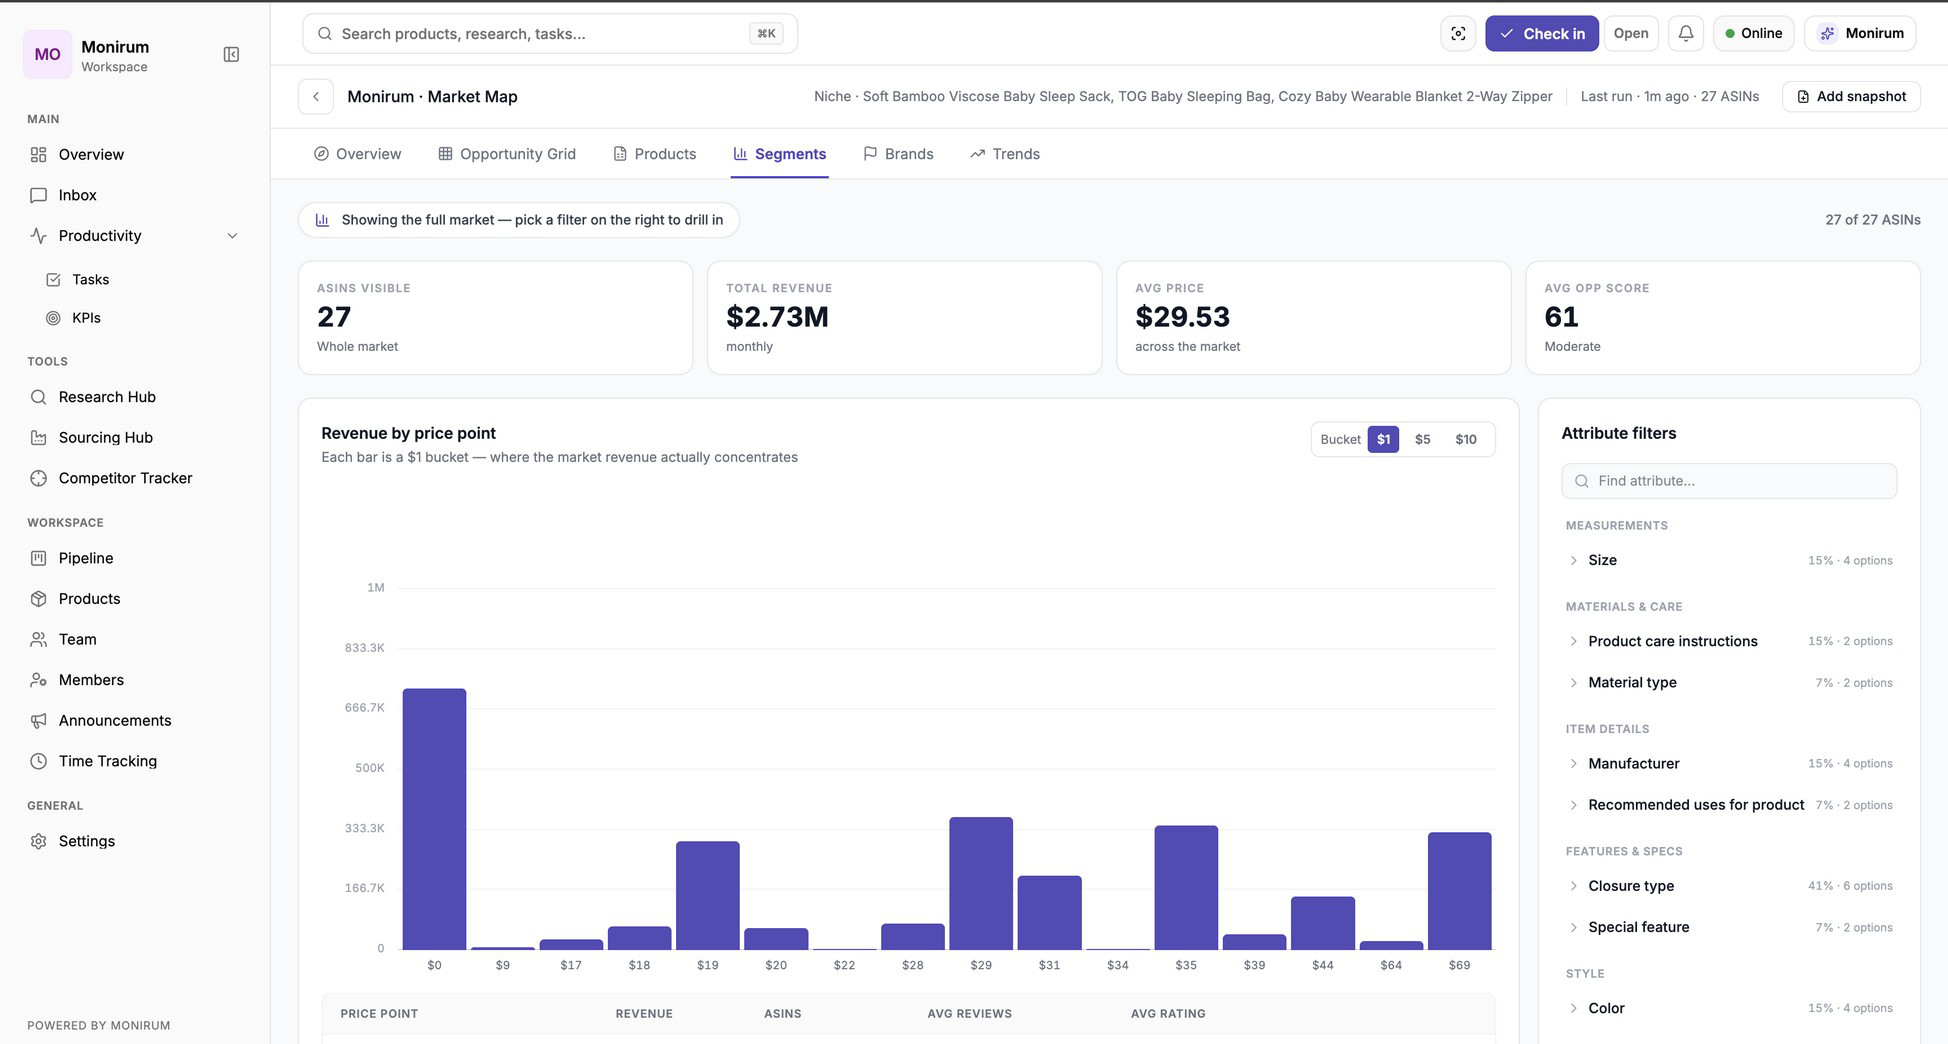Focus the Find attribute search field
1948x1044 pixels.
point(1729,481)
